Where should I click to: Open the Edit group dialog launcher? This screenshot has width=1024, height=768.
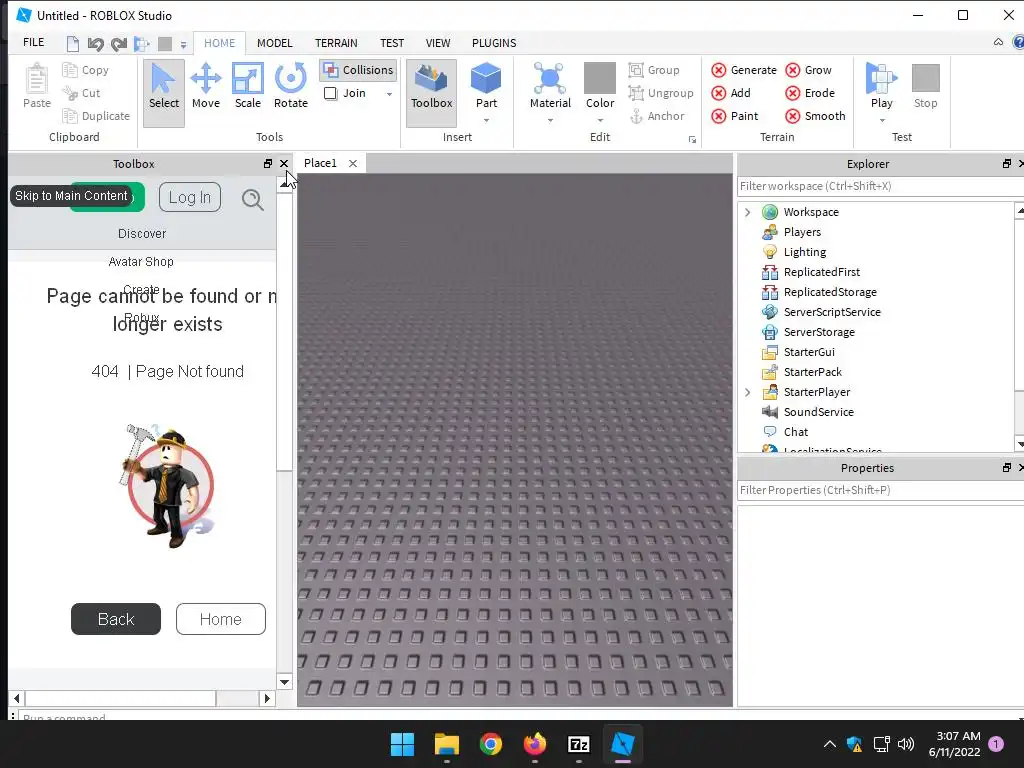click(692, 139)
